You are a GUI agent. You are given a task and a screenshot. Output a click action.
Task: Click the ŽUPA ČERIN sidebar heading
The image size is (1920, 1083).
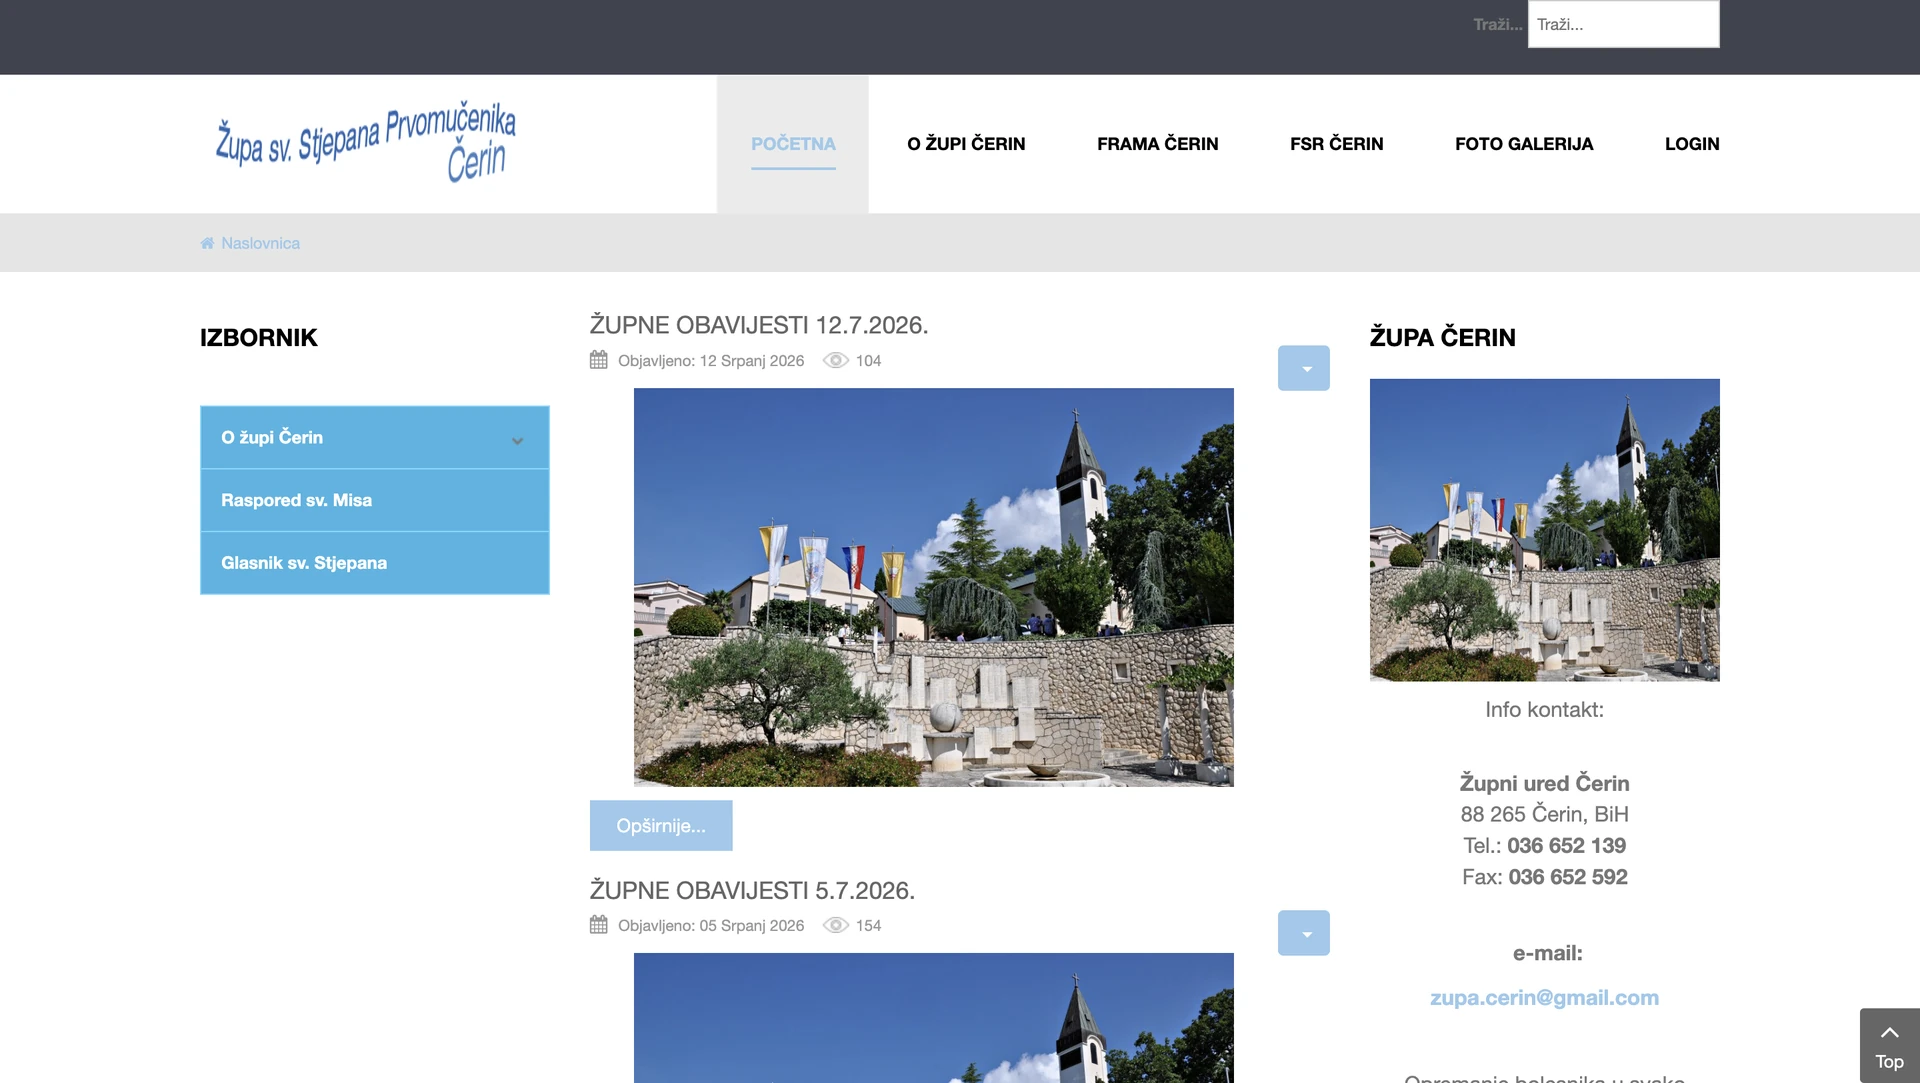click(1443, 337)
